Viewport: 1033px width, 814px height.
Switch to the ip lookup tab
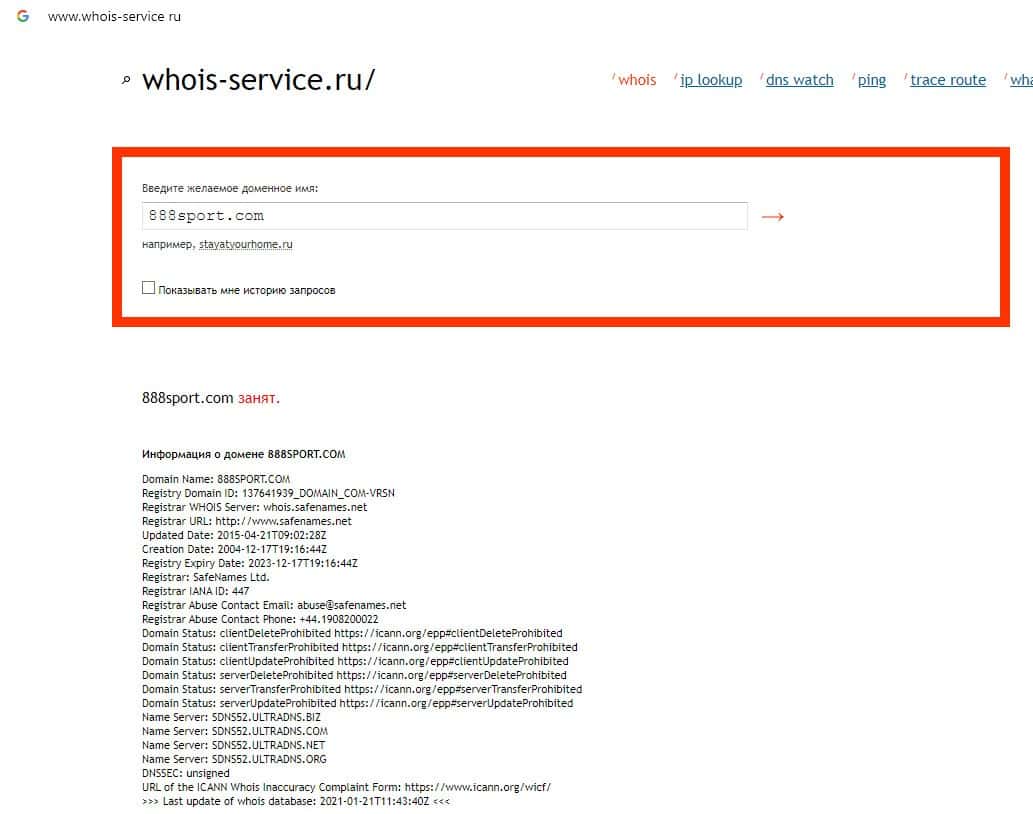(x=711, y=80)
